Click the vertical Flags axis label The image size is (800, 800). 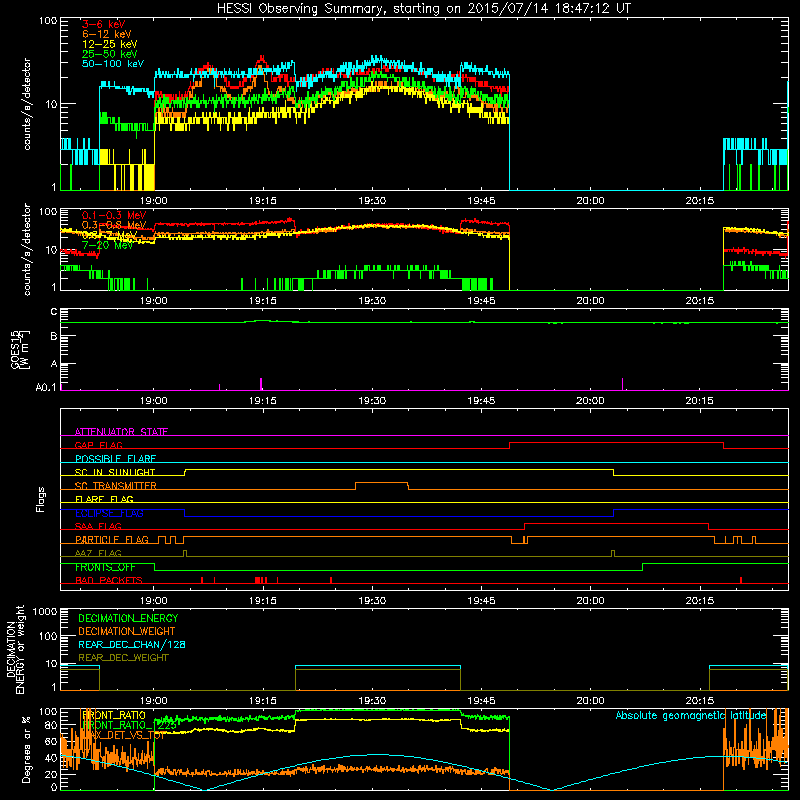(x=41, y=499)
